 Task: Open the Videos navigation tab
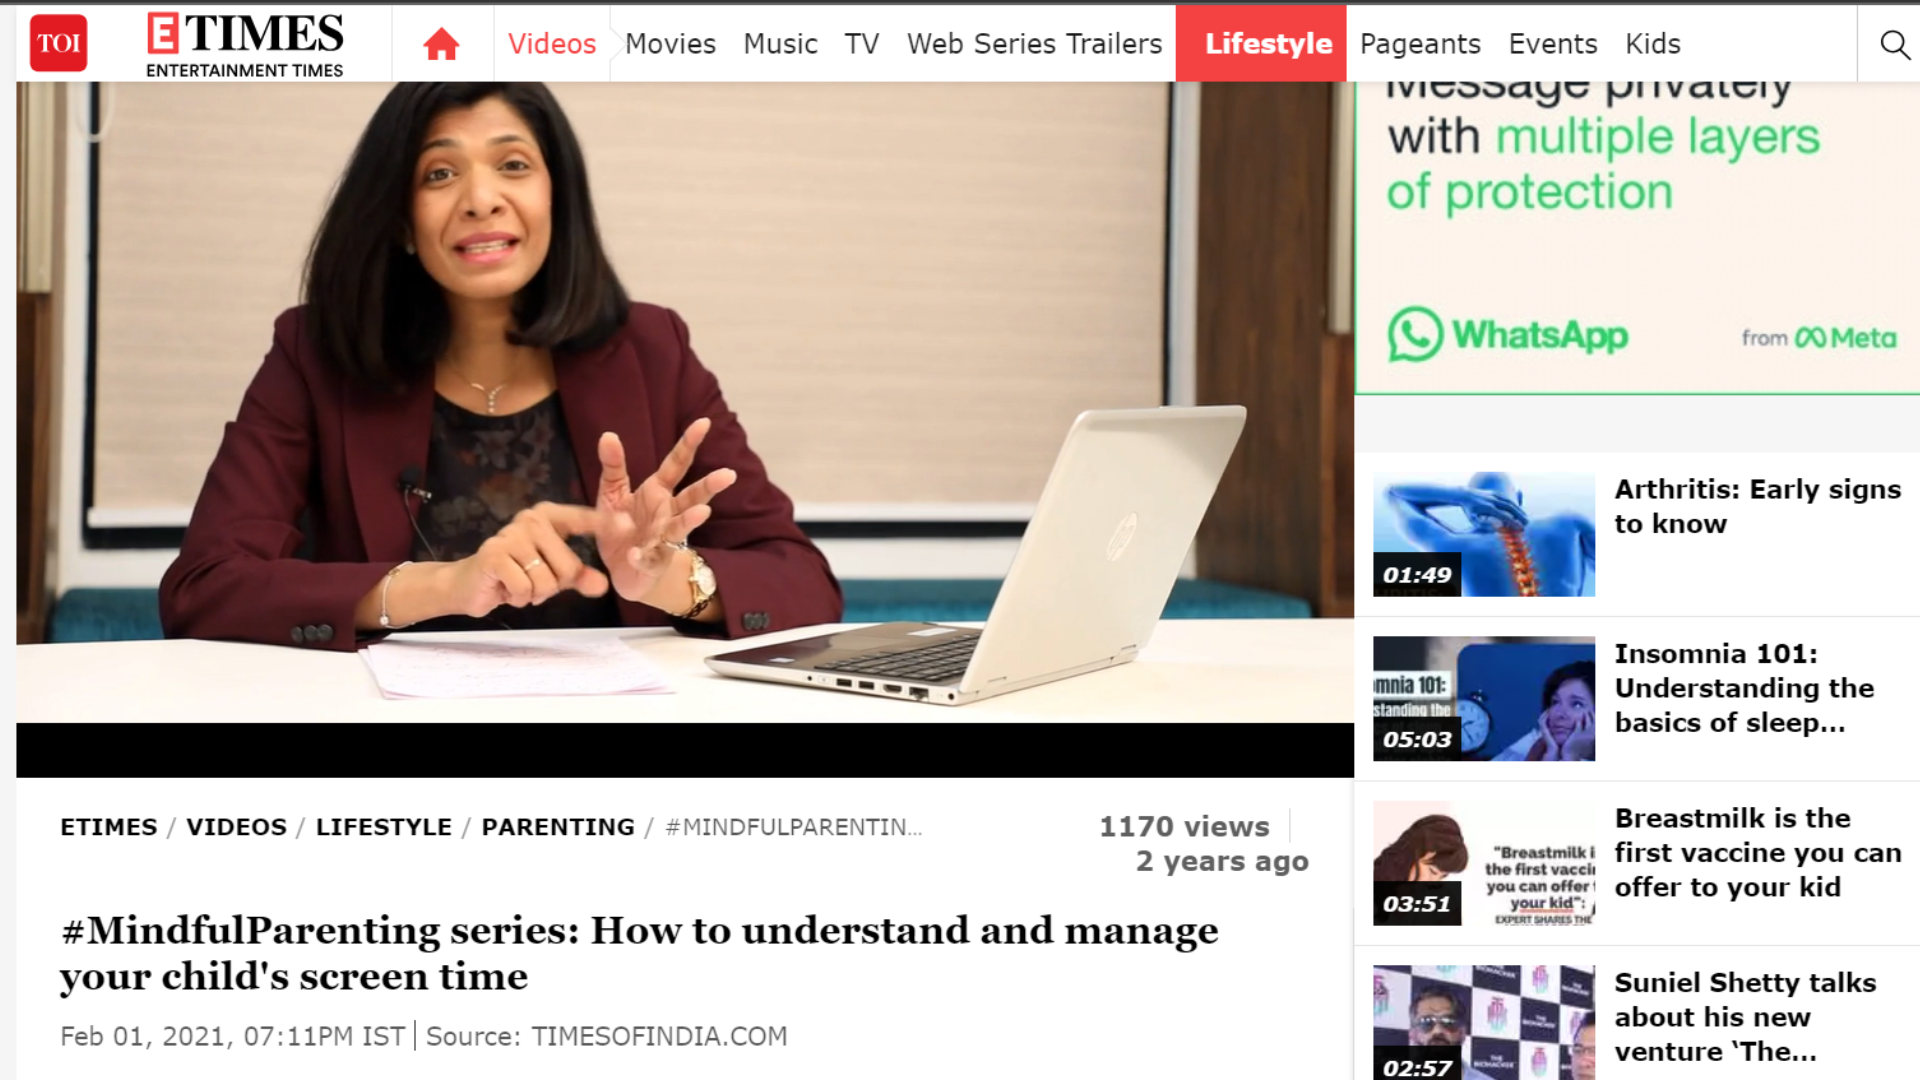551,44
